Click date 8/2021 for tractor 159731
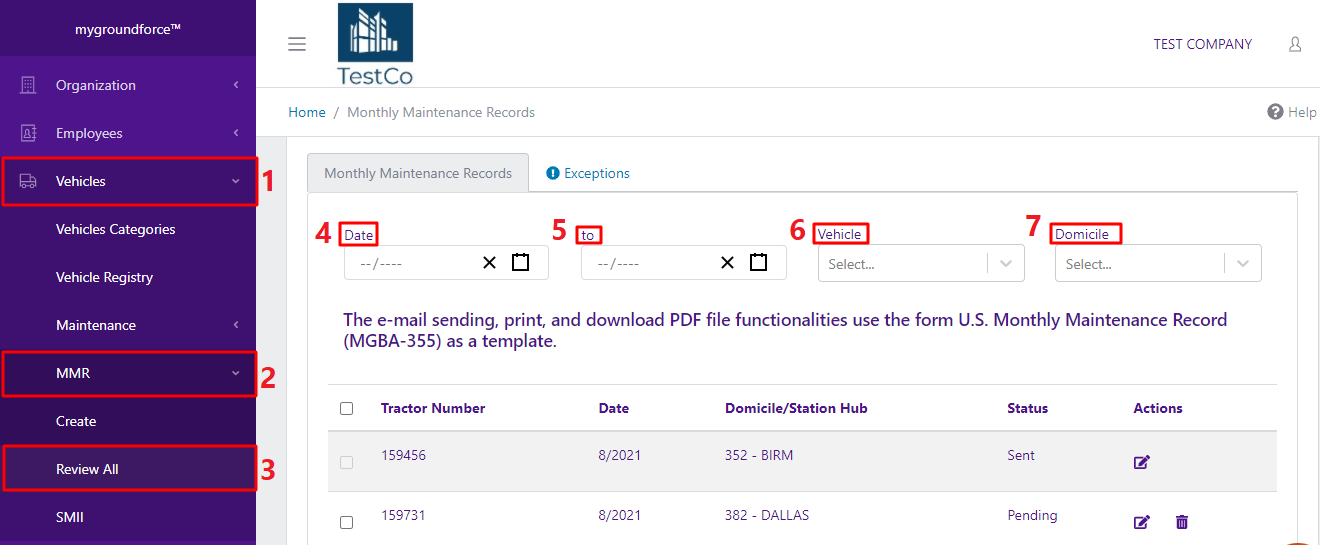 (x=620, y=515)
